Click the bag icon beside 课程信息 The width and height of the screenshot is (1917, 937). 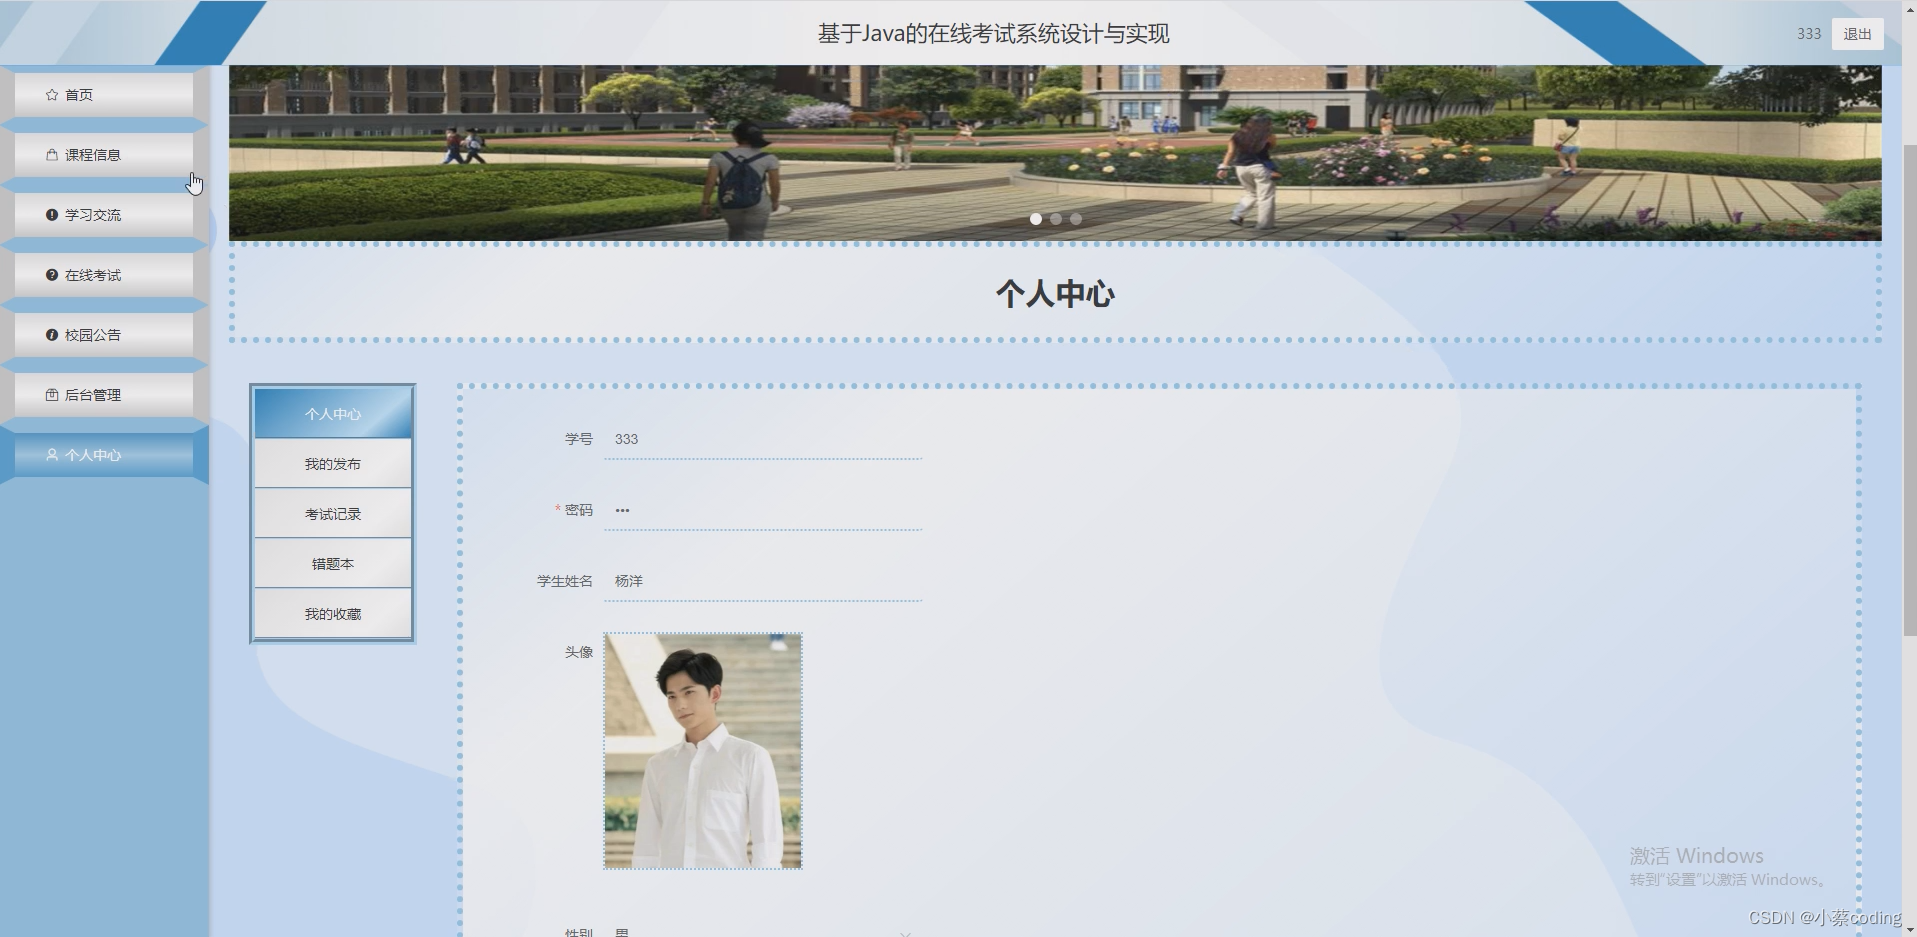tap(52, 155)
